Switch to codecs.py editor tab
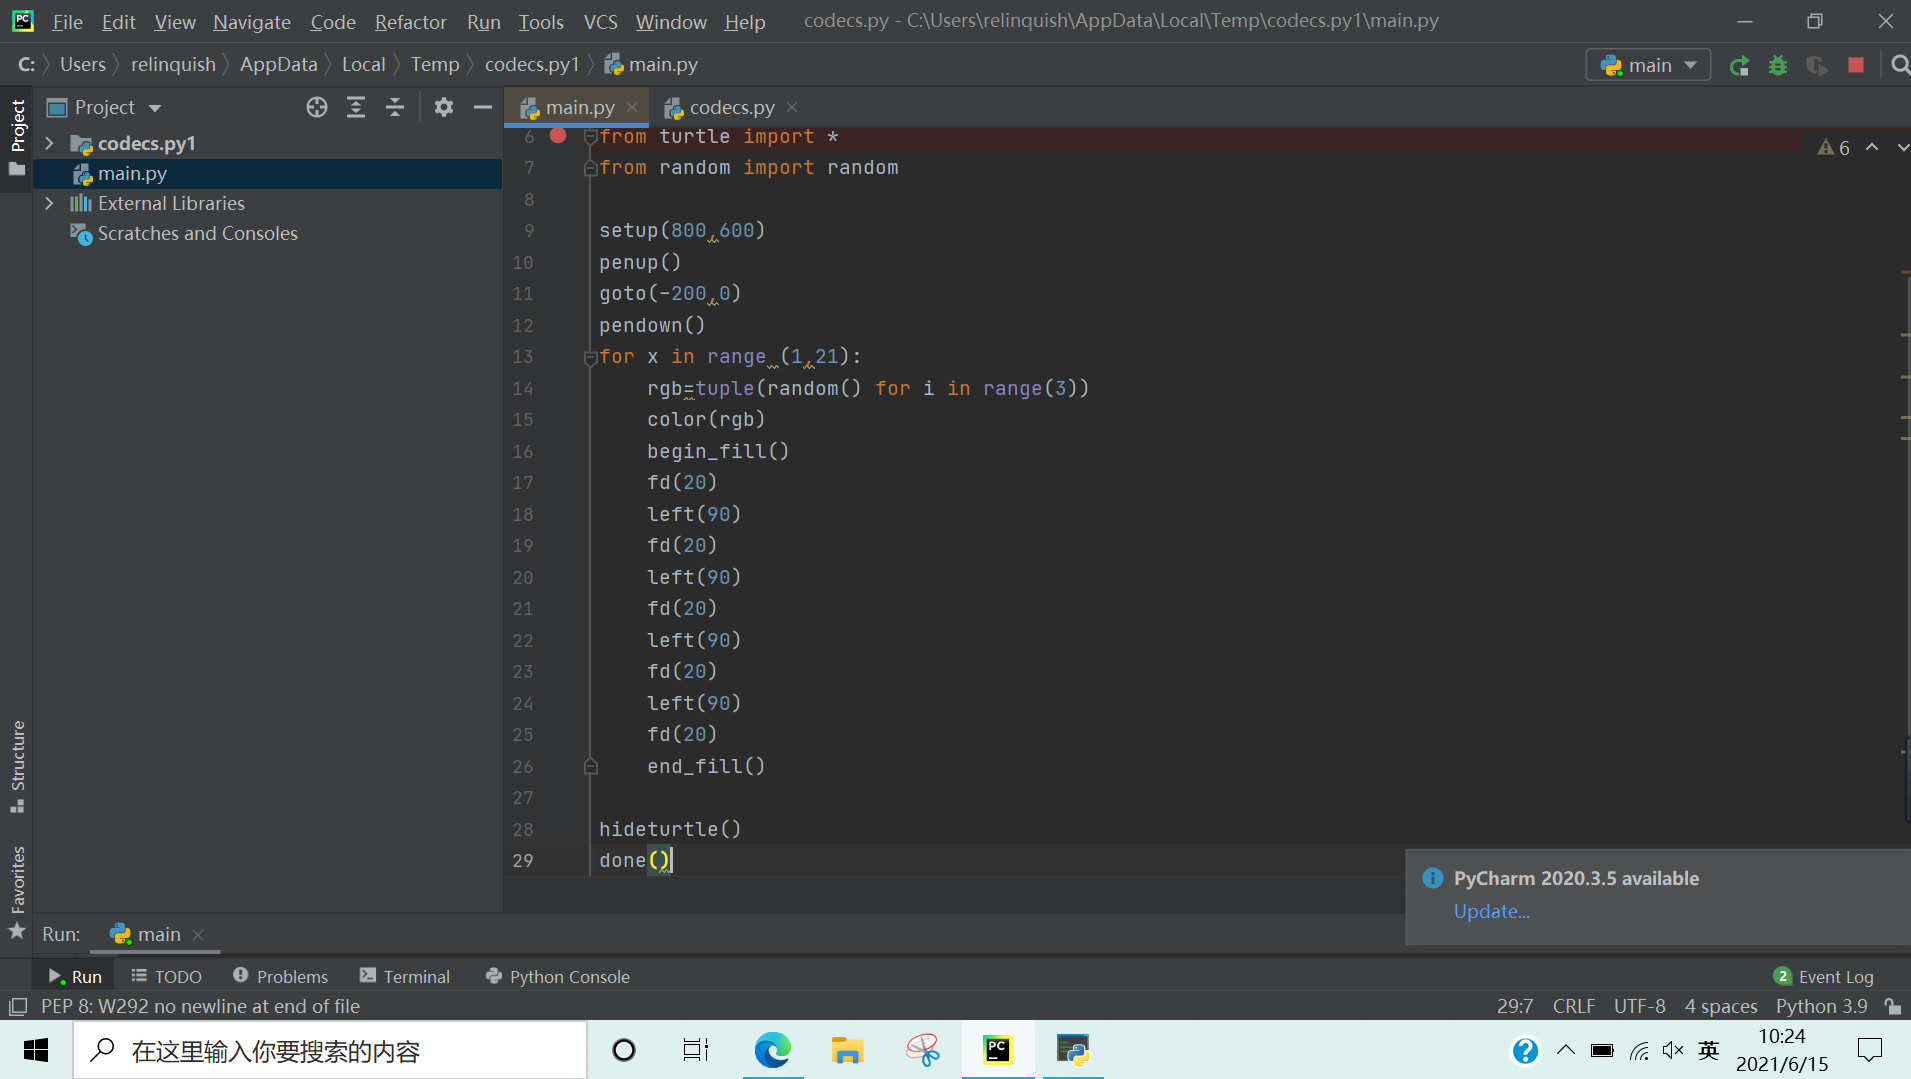Viewport: 1911px width, 1079px height. (732, 107)
